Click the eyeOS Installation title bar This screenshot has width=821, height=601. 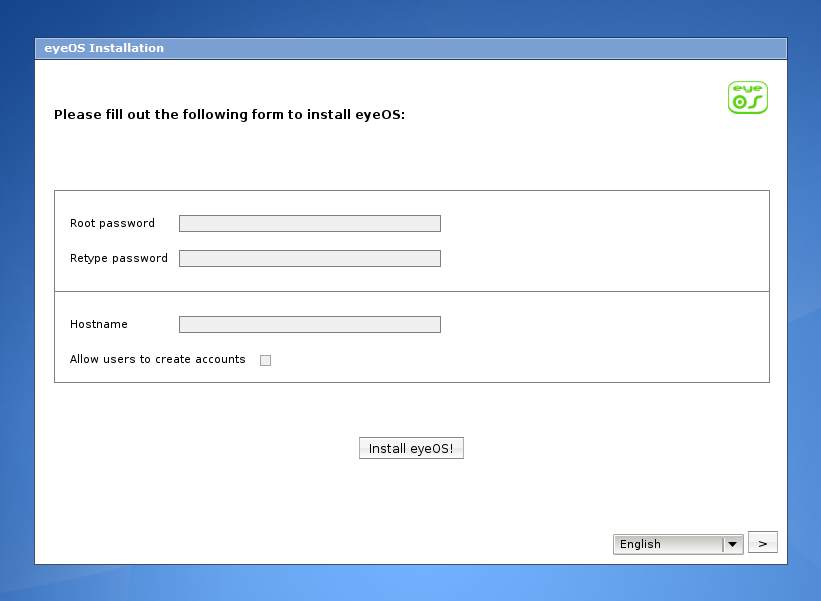click(411, 48)
